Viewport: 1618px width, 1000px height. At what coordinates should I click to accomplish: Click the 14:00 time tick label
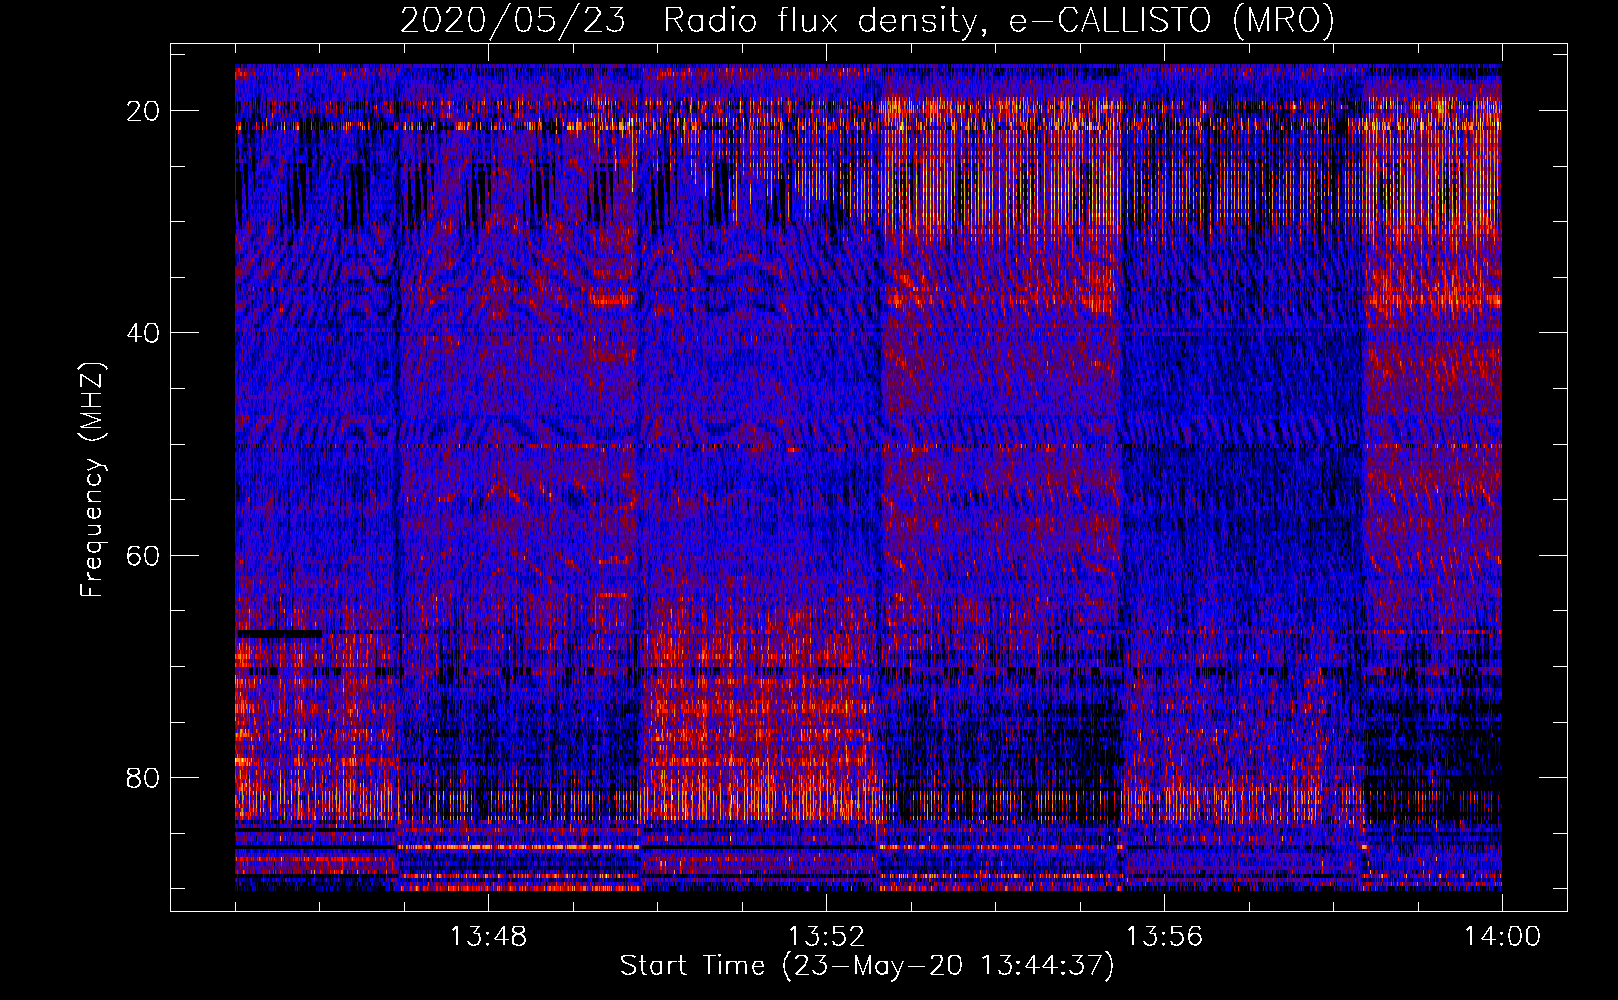click(x=1502, y=937)
